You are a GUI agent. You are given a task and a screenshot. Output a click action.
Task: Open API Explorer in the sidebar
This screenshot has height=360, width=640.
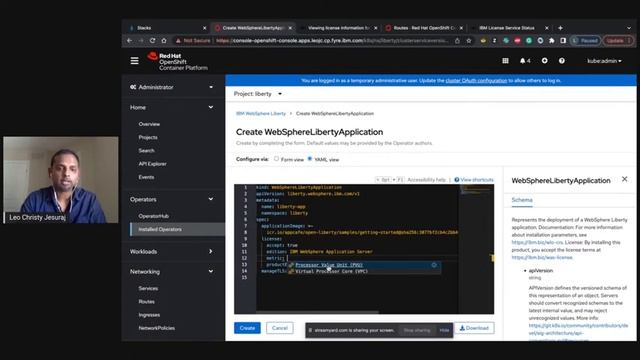tap(152, 164)
